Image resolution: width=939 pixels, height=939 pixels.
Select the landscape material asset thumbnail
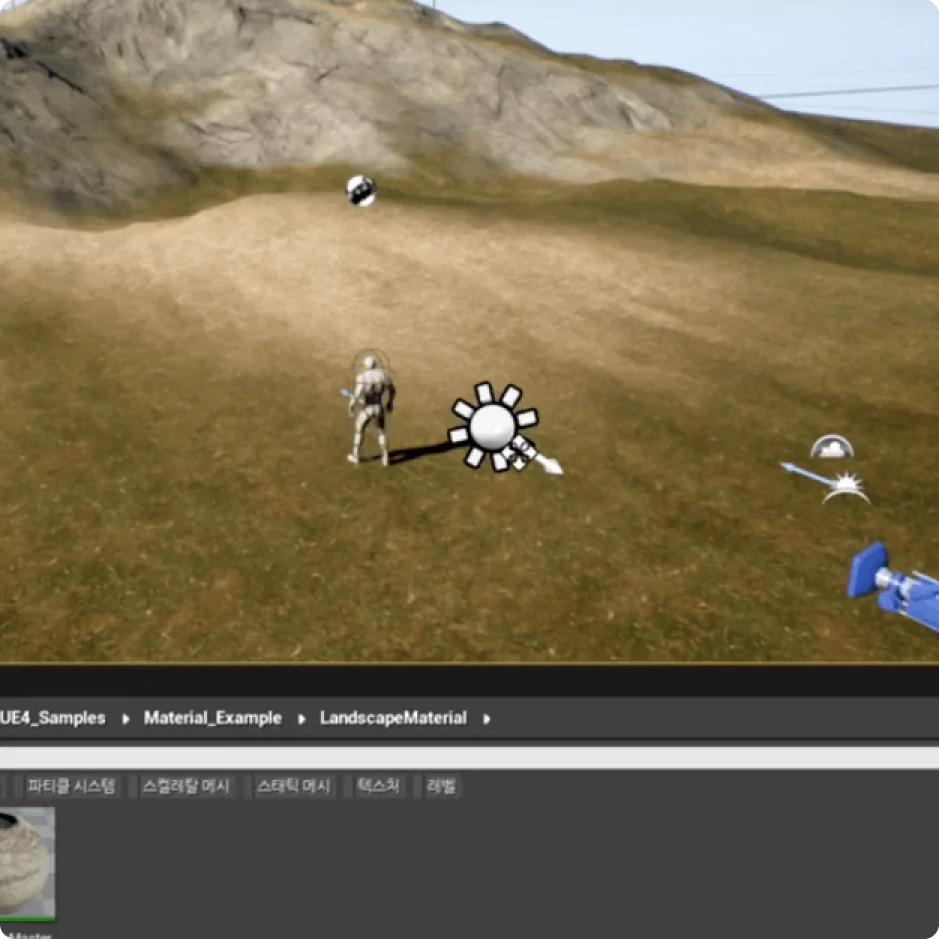27,864
